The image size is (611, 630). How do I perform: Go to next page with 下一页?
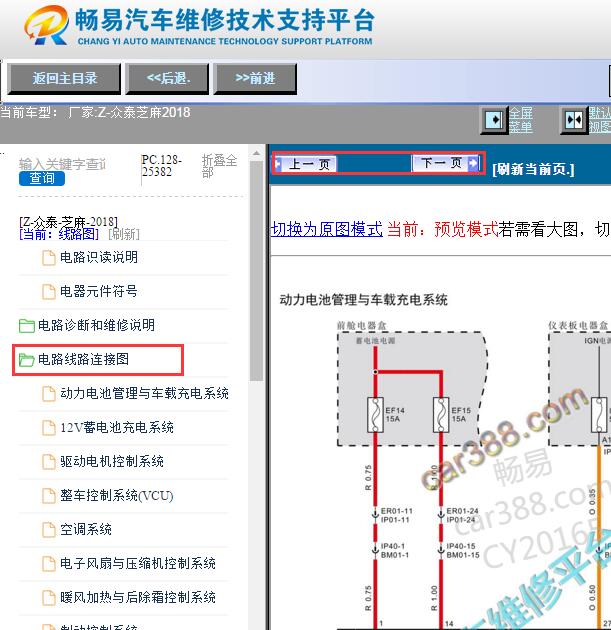point(445,163)
